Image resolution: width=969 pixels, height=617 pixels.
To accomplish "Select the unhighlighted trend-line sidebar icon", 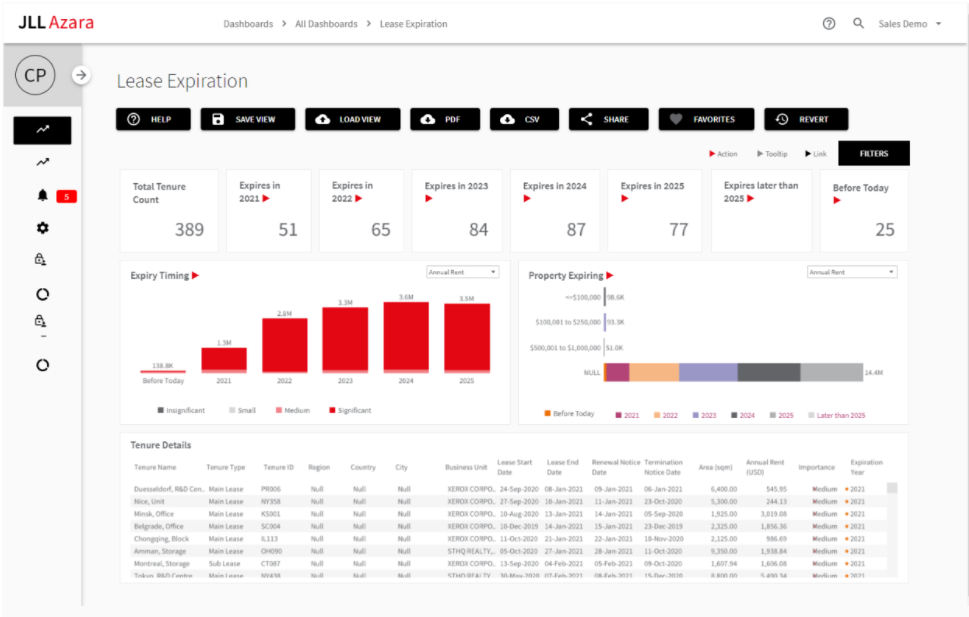I will 43,162.
